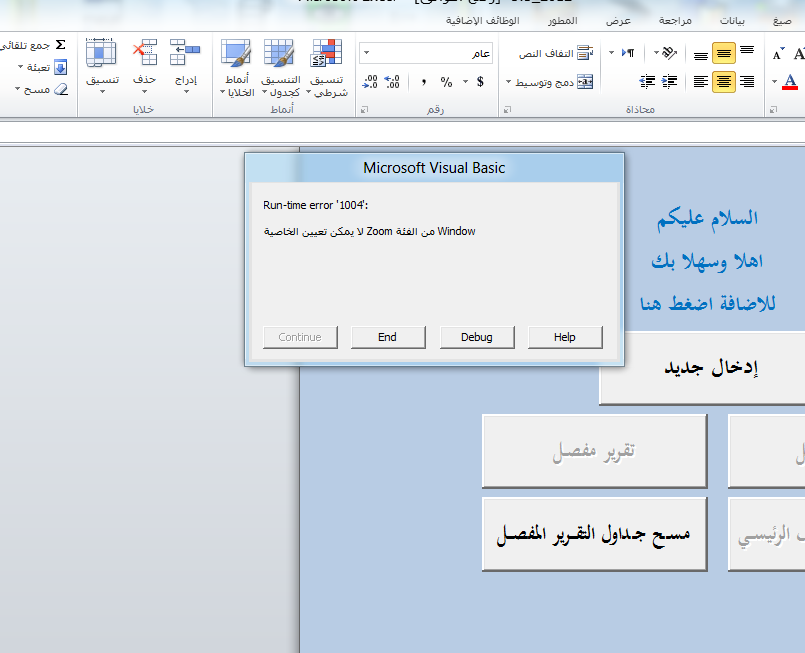Click the Delete cells (حذف) icon
The image size is (805, 653).
pos(145,52)
